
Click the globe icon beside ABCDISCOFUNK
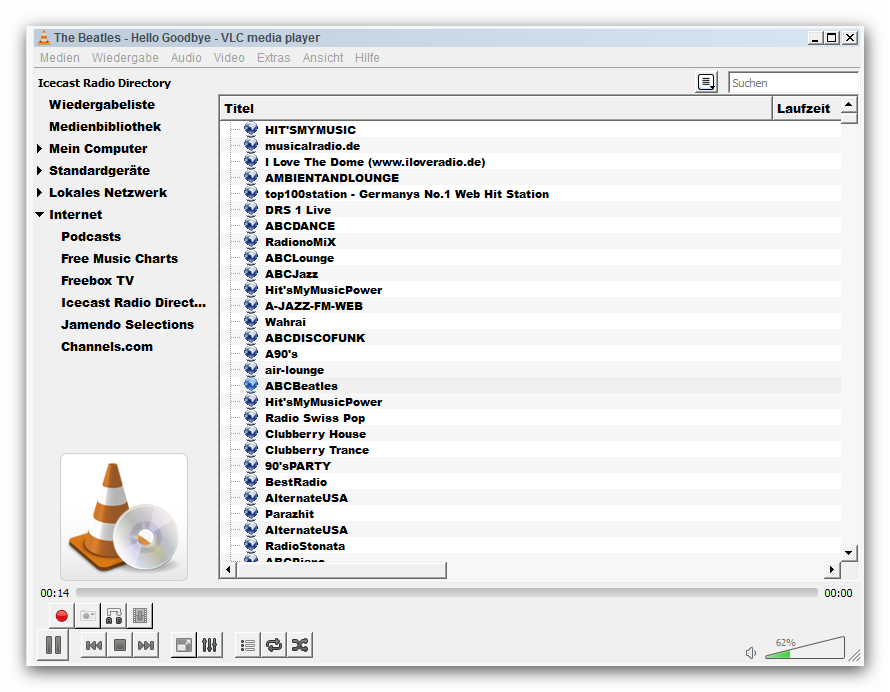pyautogui.click(x=251, y=337)
